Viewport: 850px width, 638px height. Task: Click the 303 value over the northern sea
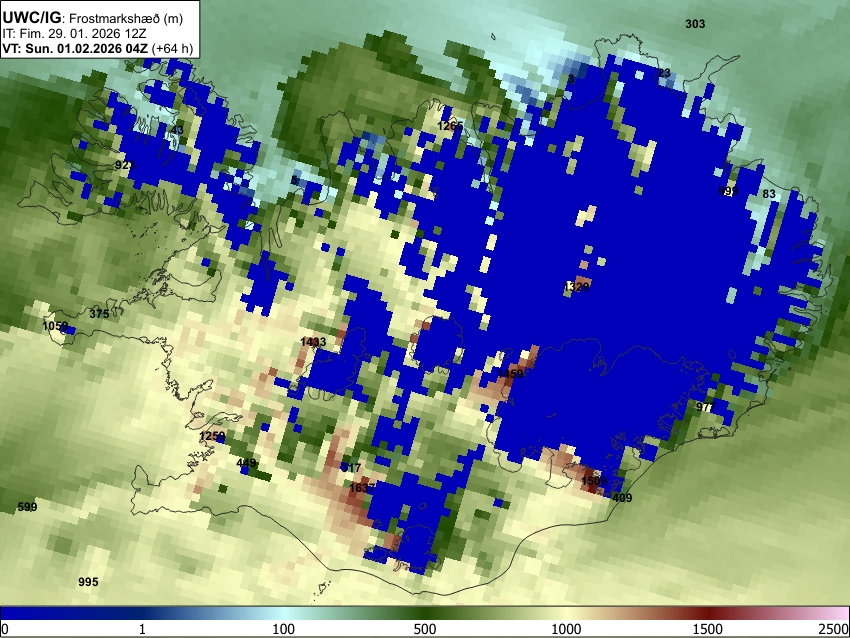point(695,24)
